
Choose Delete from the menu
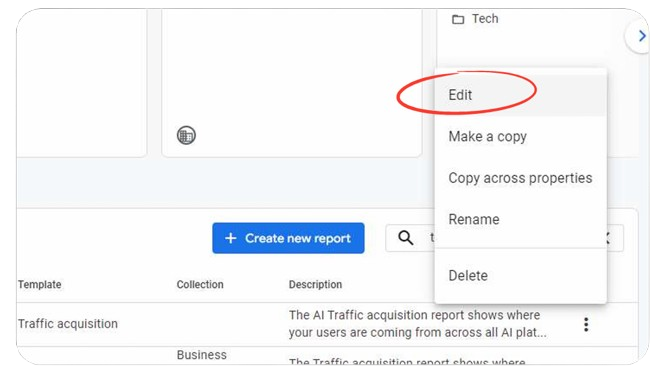pos(520,276)
